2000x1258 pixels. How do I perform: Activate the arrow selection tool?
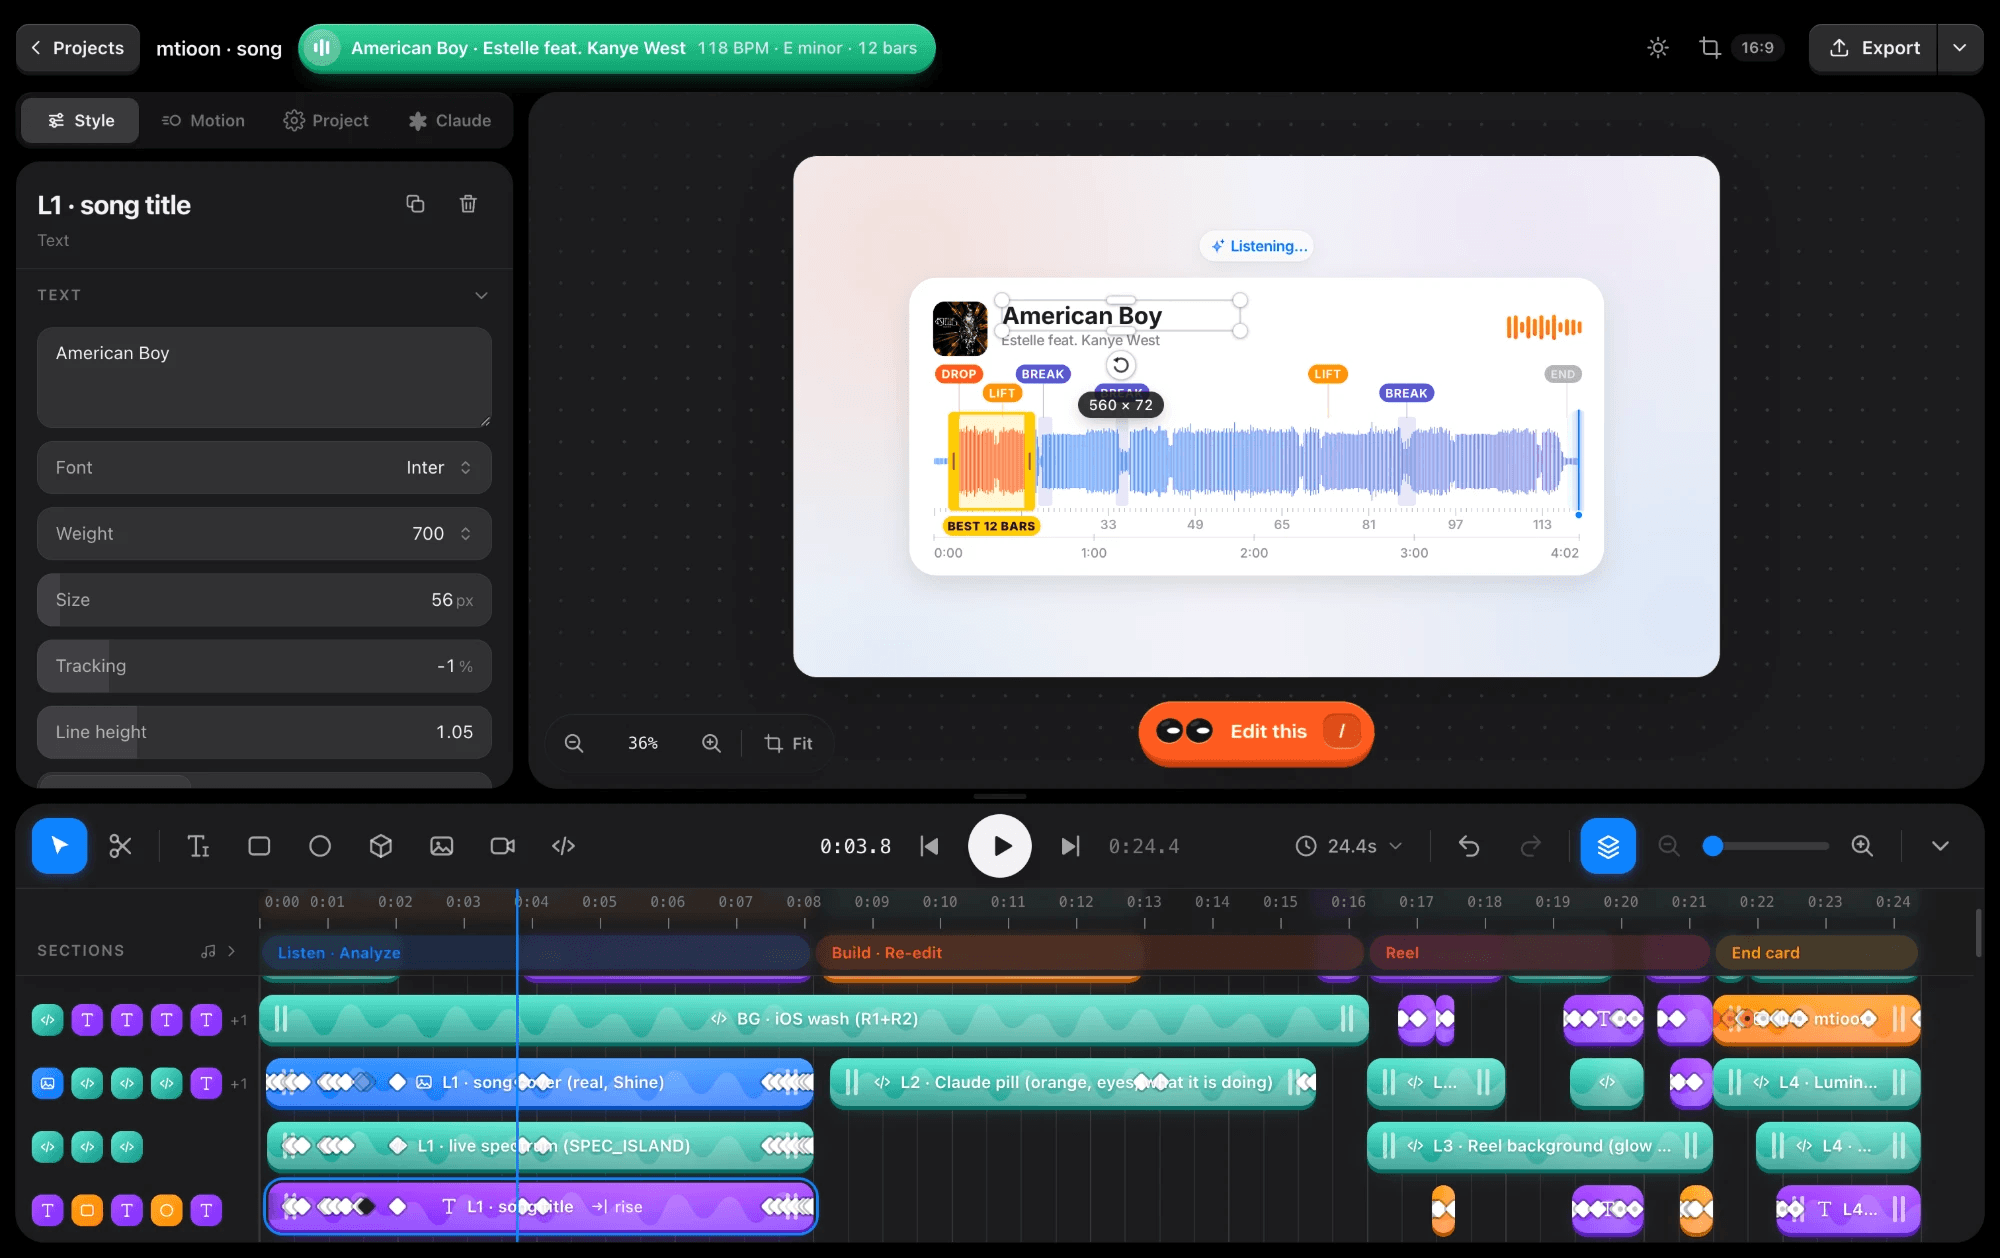(x=59, y=846)
